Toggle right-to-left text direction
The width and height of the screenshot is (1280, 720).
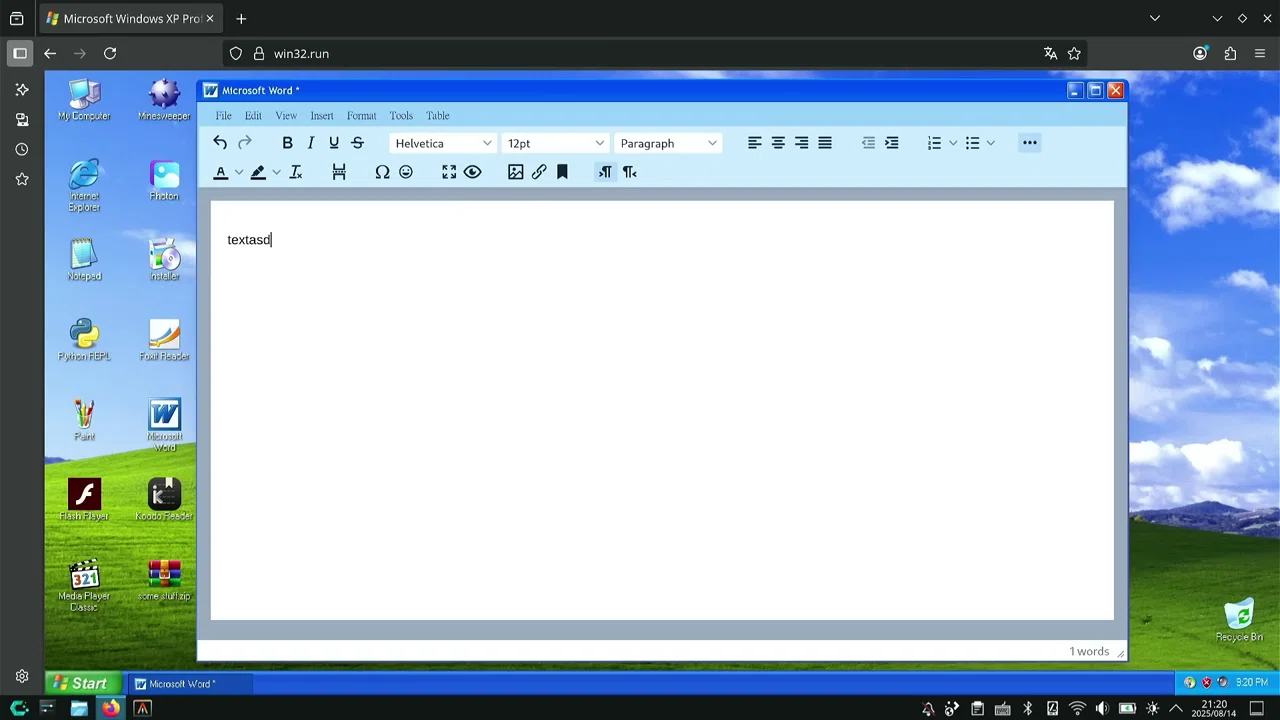[629, 172]
